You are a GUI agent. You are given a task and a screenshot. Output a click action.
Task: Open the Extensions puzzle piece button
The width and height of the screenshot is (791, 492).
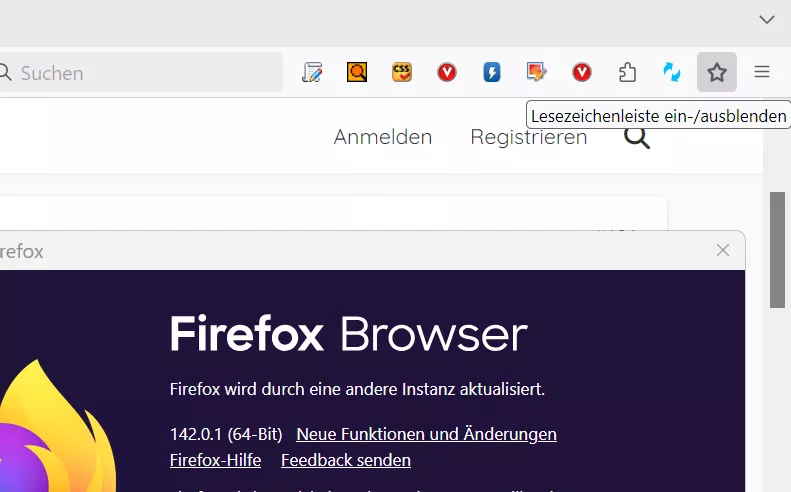(x=627, y=72)
